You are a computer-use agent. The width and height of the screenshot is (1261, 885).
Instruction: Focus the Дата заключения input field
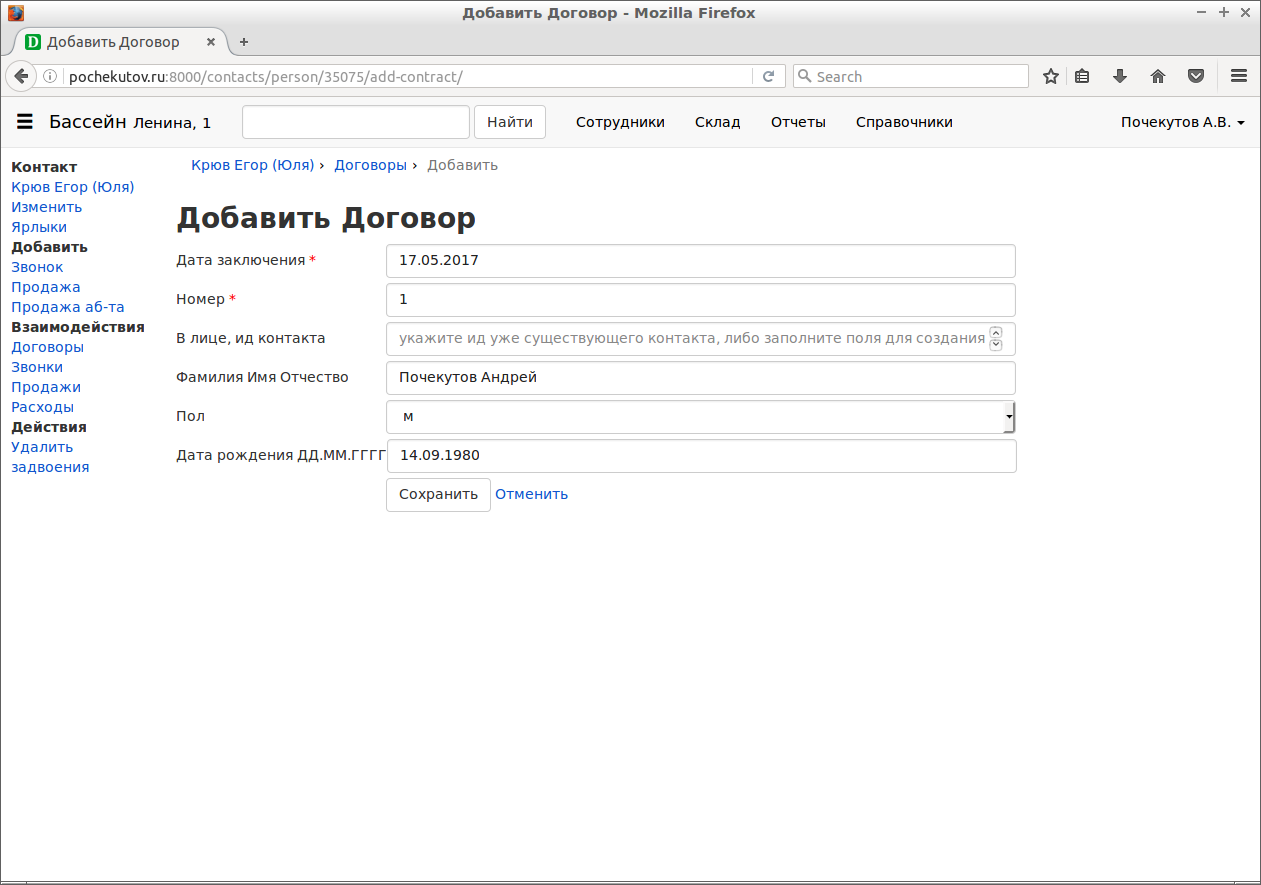700,260
